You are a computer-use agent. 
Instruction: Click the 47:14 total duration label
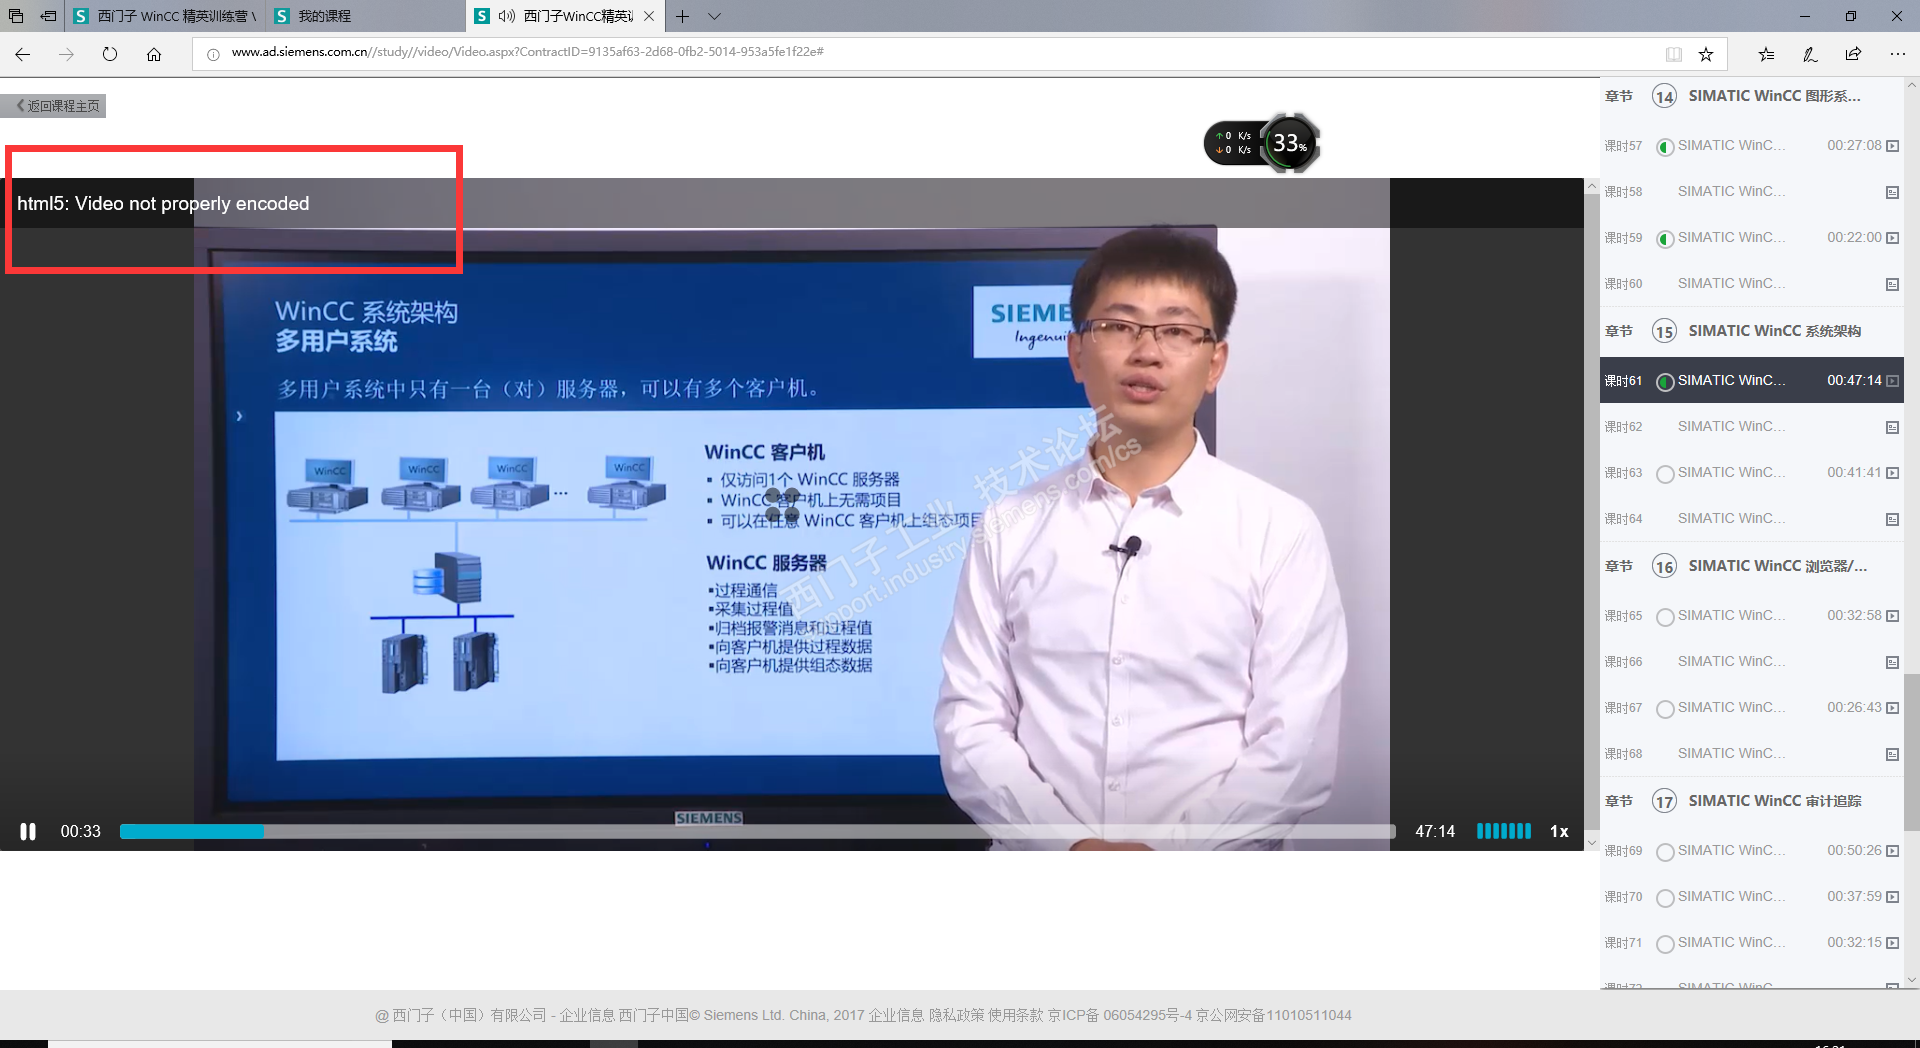point(1435,831)
